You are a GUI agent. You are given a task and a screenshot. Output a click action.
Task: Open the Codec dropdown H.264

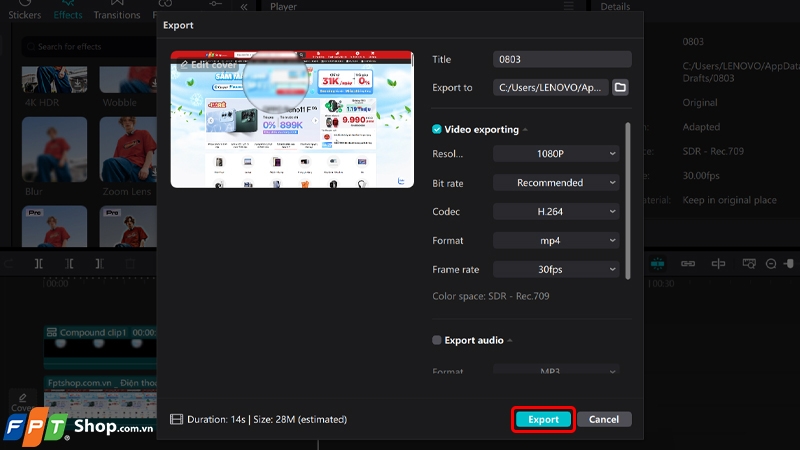point(556,211)
